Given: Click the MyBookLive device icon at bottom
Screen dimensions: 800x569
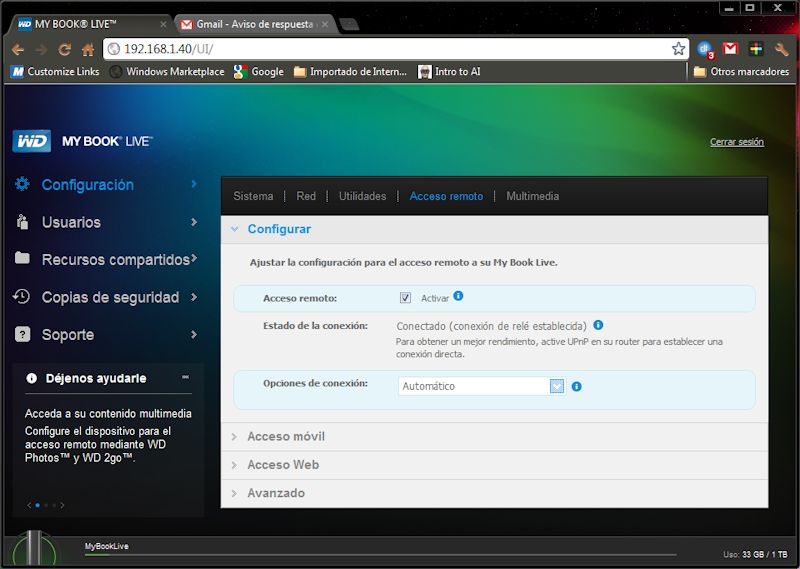Looking at the screenshot, I should [34, 550].
